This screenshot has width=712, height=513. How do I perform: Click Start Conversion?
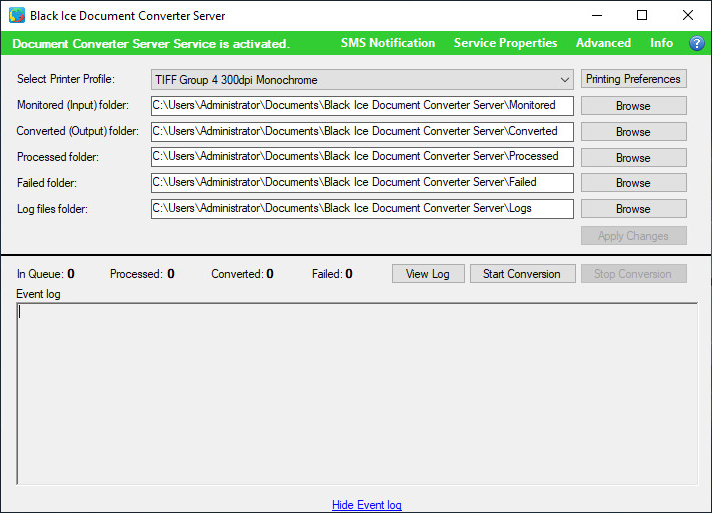[523, 274]
